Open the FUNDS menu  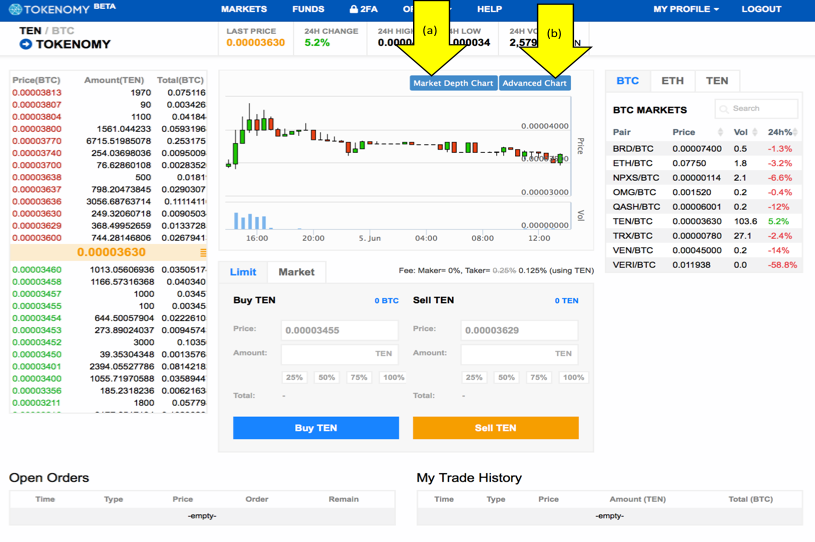(x=308, y=9)
